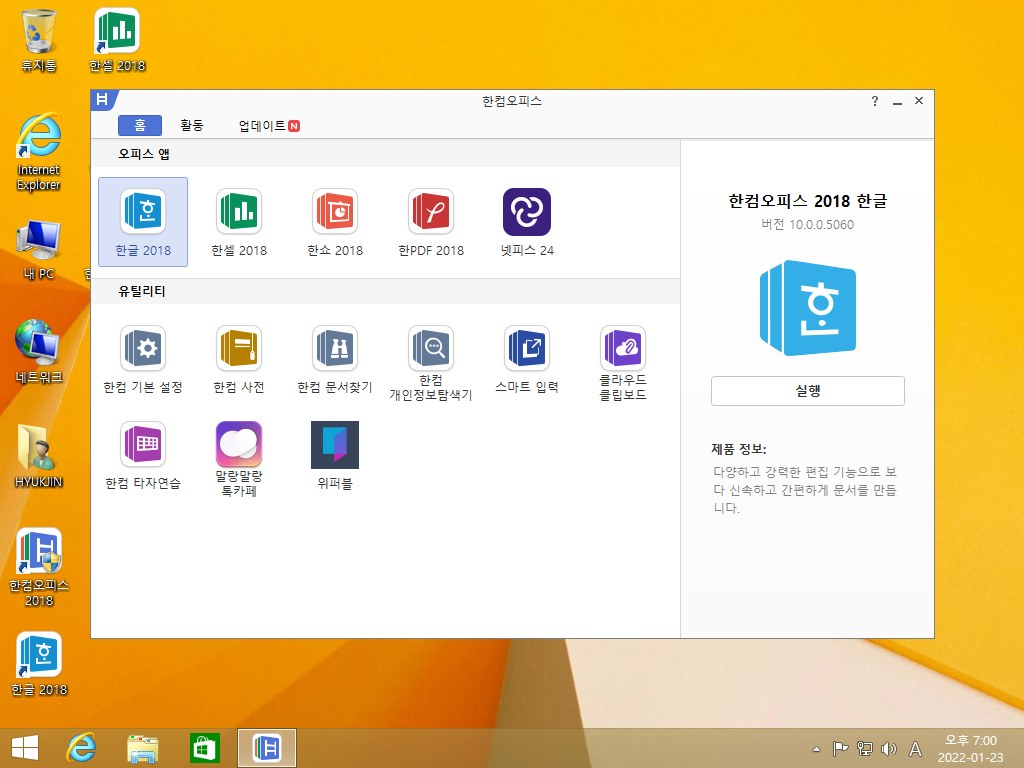
Task: Open 한컴 개인정보탐색기 utility
Action: [431, 363]
